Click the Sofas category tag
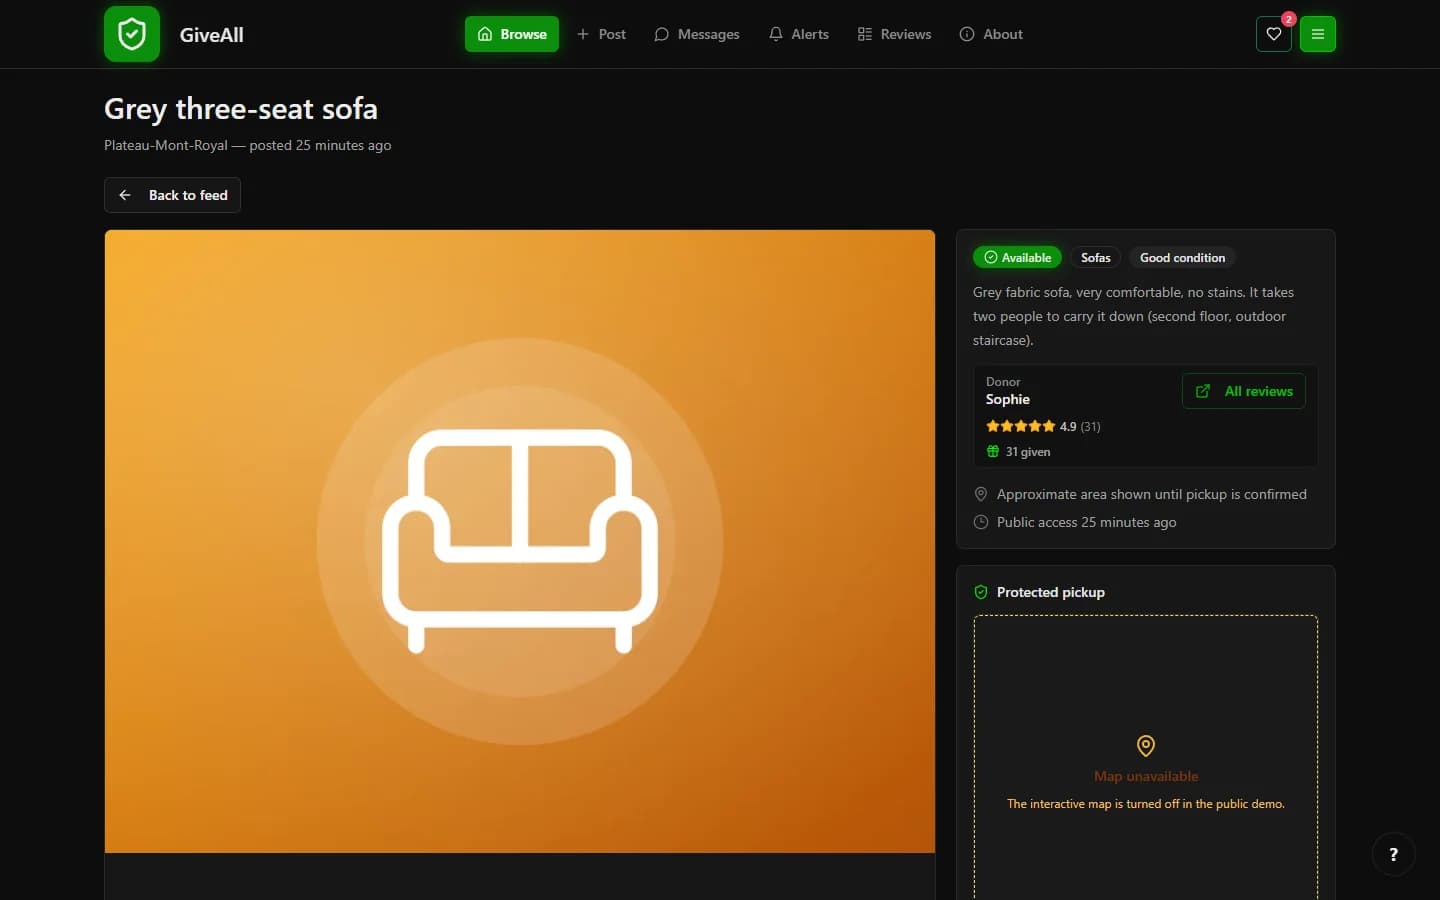Screen dimensions: 1440x900 [x=1096, y=258]
